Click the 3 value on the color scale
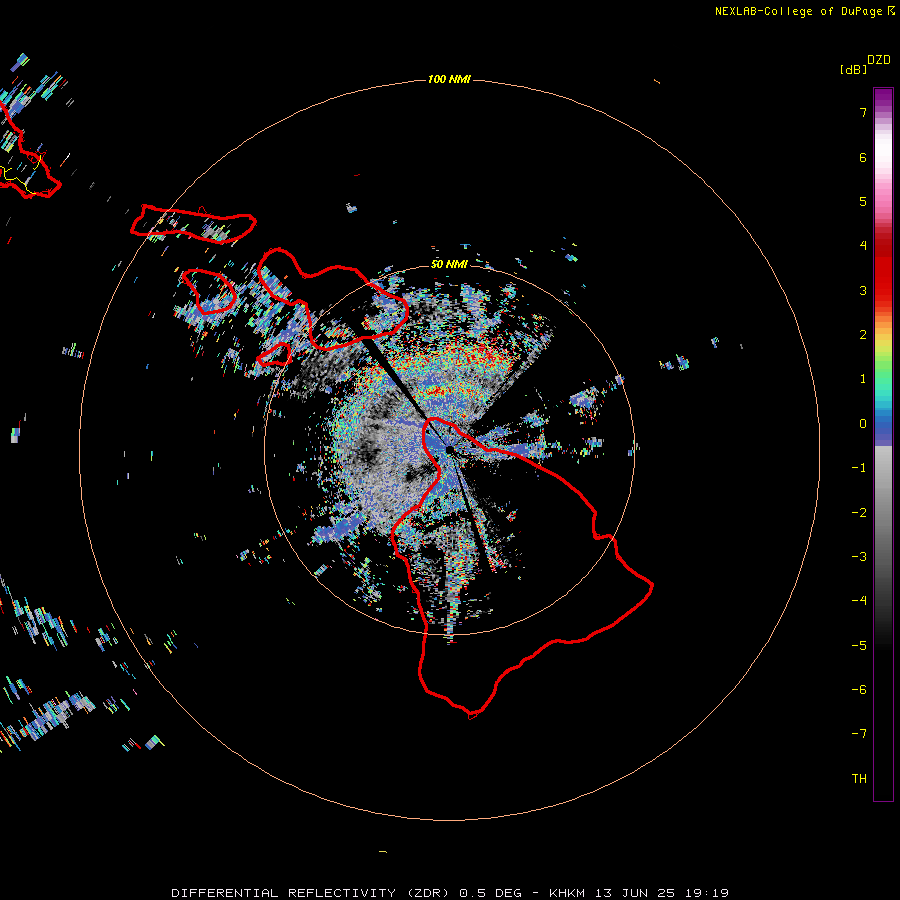 pyautogui.click(x=863, y=290)
